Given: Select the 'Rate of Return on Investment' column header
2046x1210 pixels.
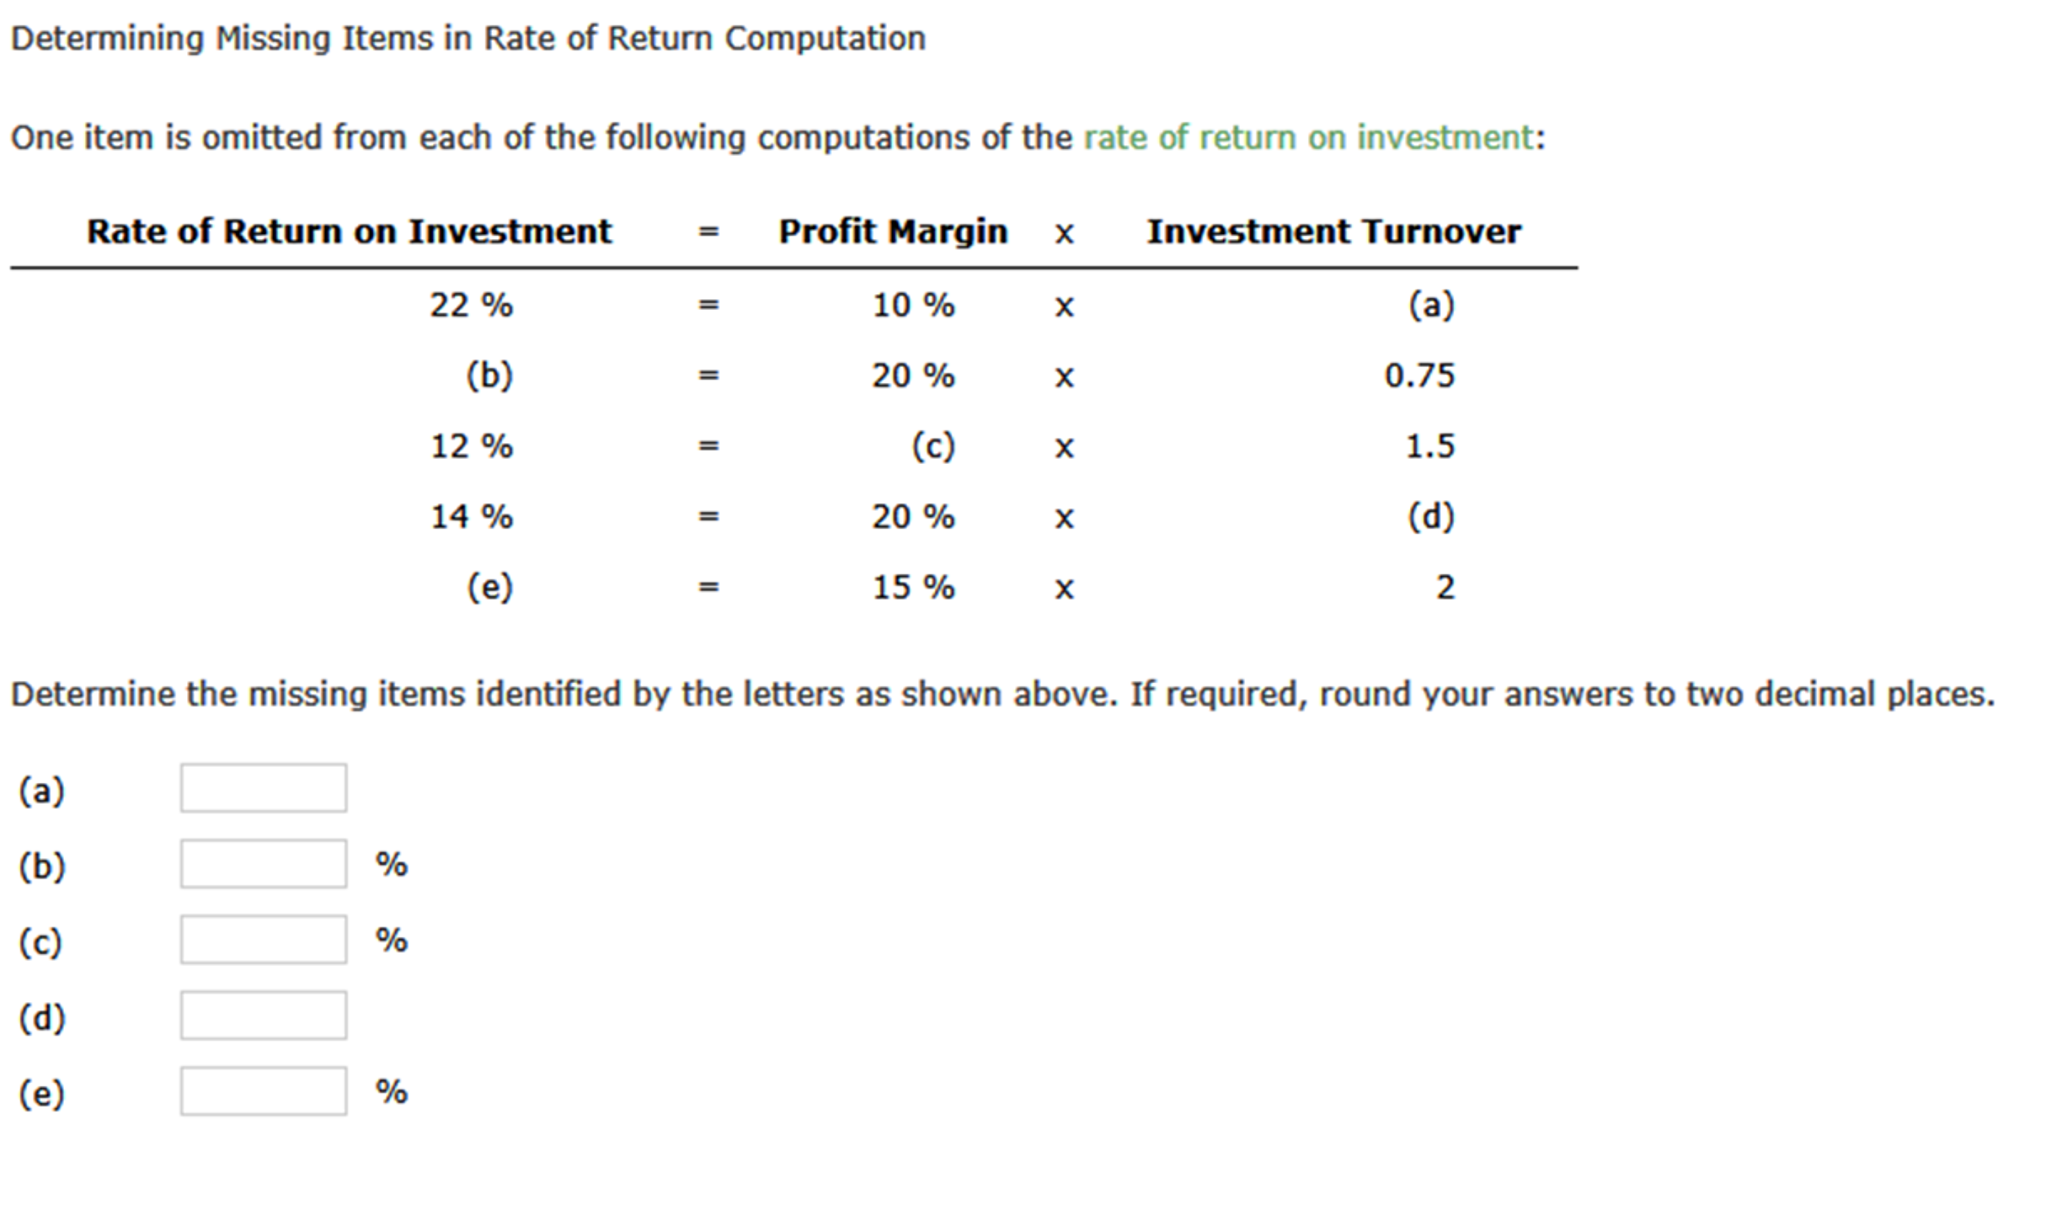Looking at the screenshot, I should coord(349,231).
